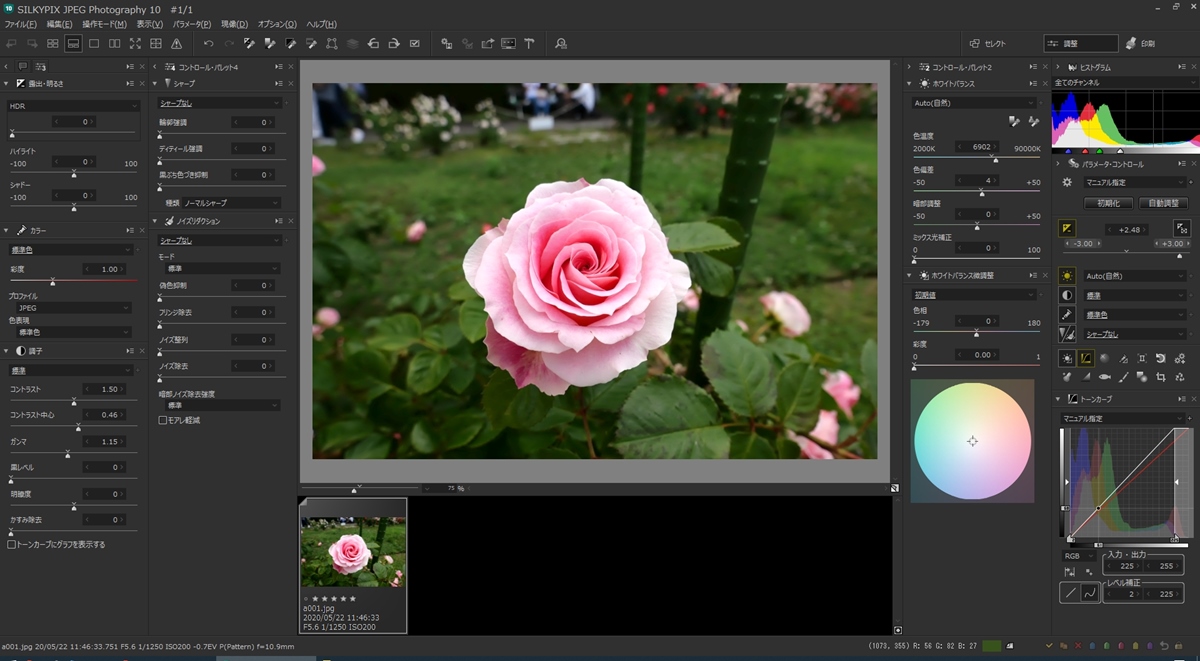This screenshot has height=661, width=1200.
Task: Click on the white balance color wheel
Action: (972, 441)
